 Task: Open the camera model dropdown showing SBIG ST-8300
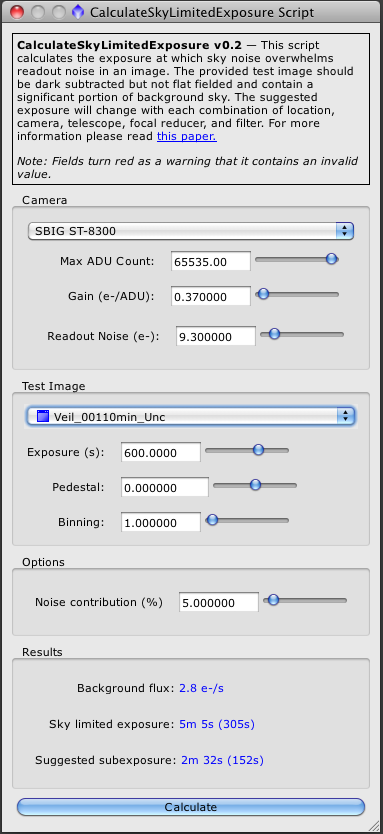point(190,231)
